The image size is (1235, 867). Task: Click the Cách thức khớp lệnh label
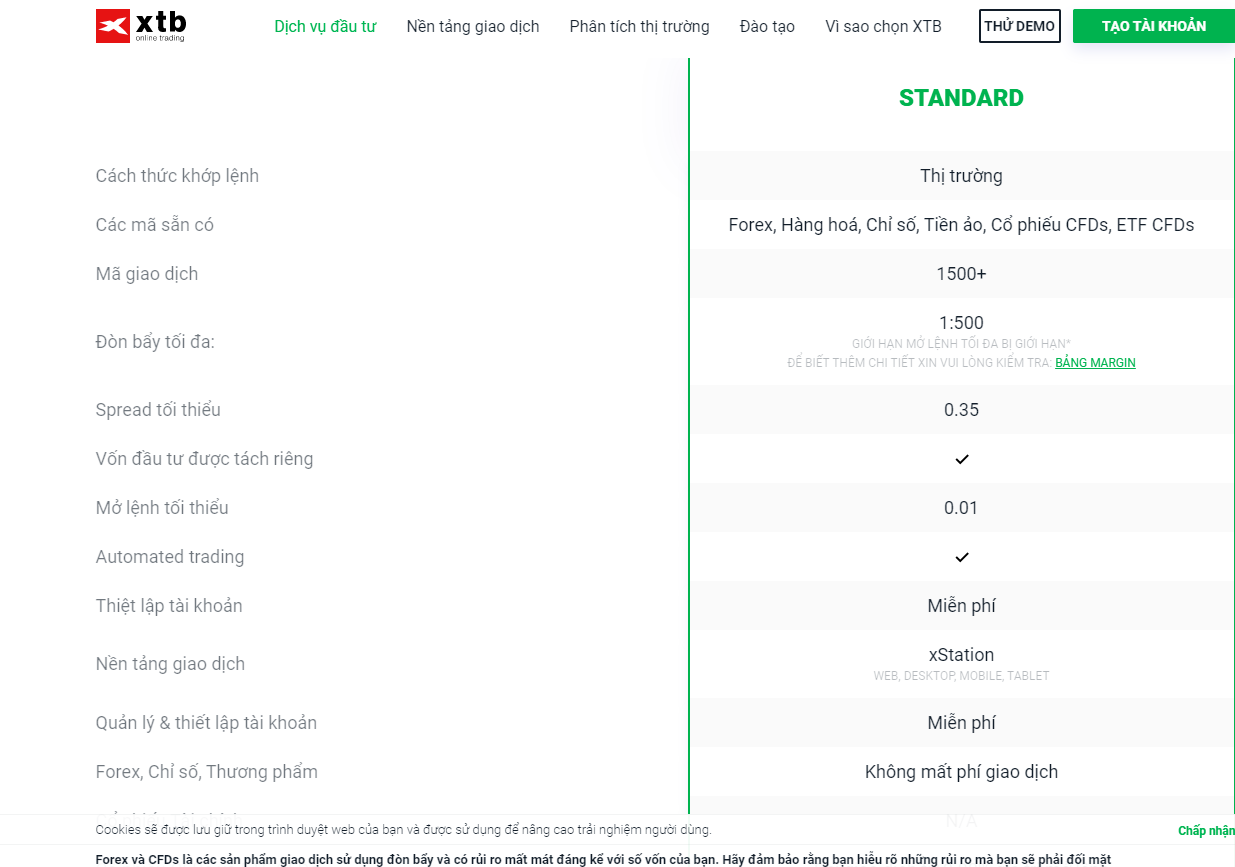[x=177, y=176]
